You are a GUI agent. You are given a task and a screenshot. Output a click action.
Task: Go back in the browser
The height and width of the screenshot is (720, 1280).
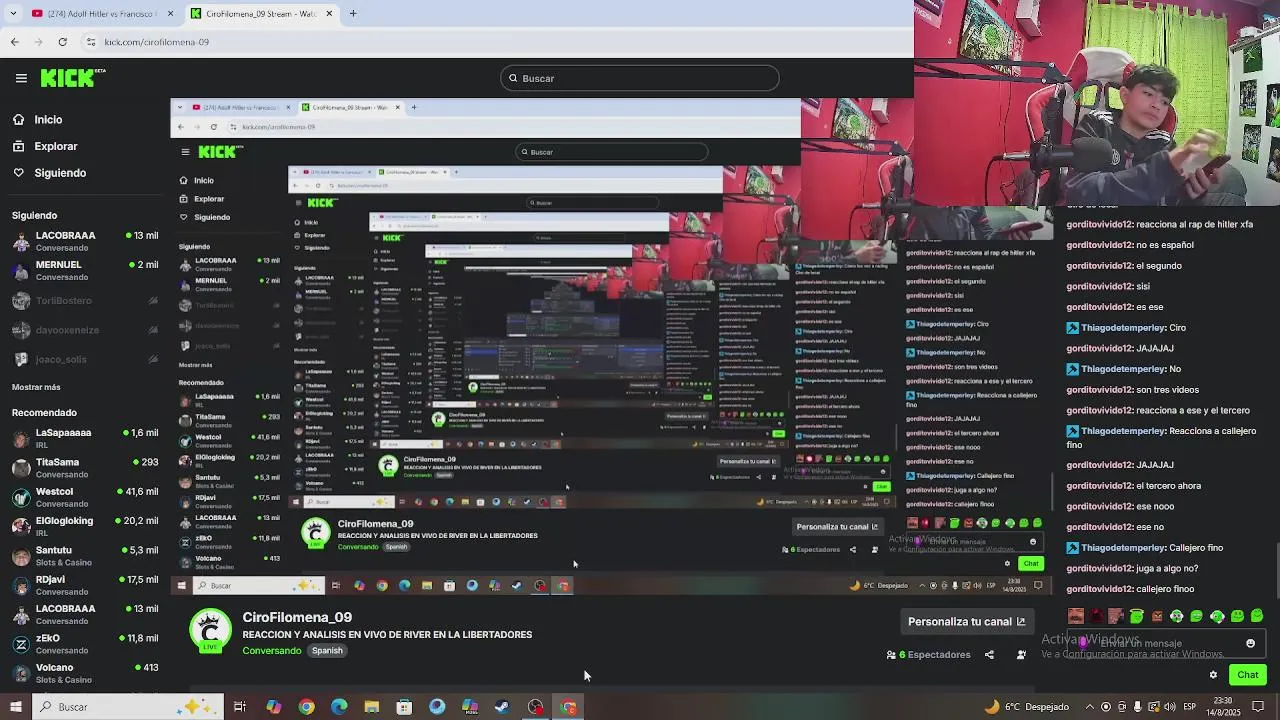(14, 42)
